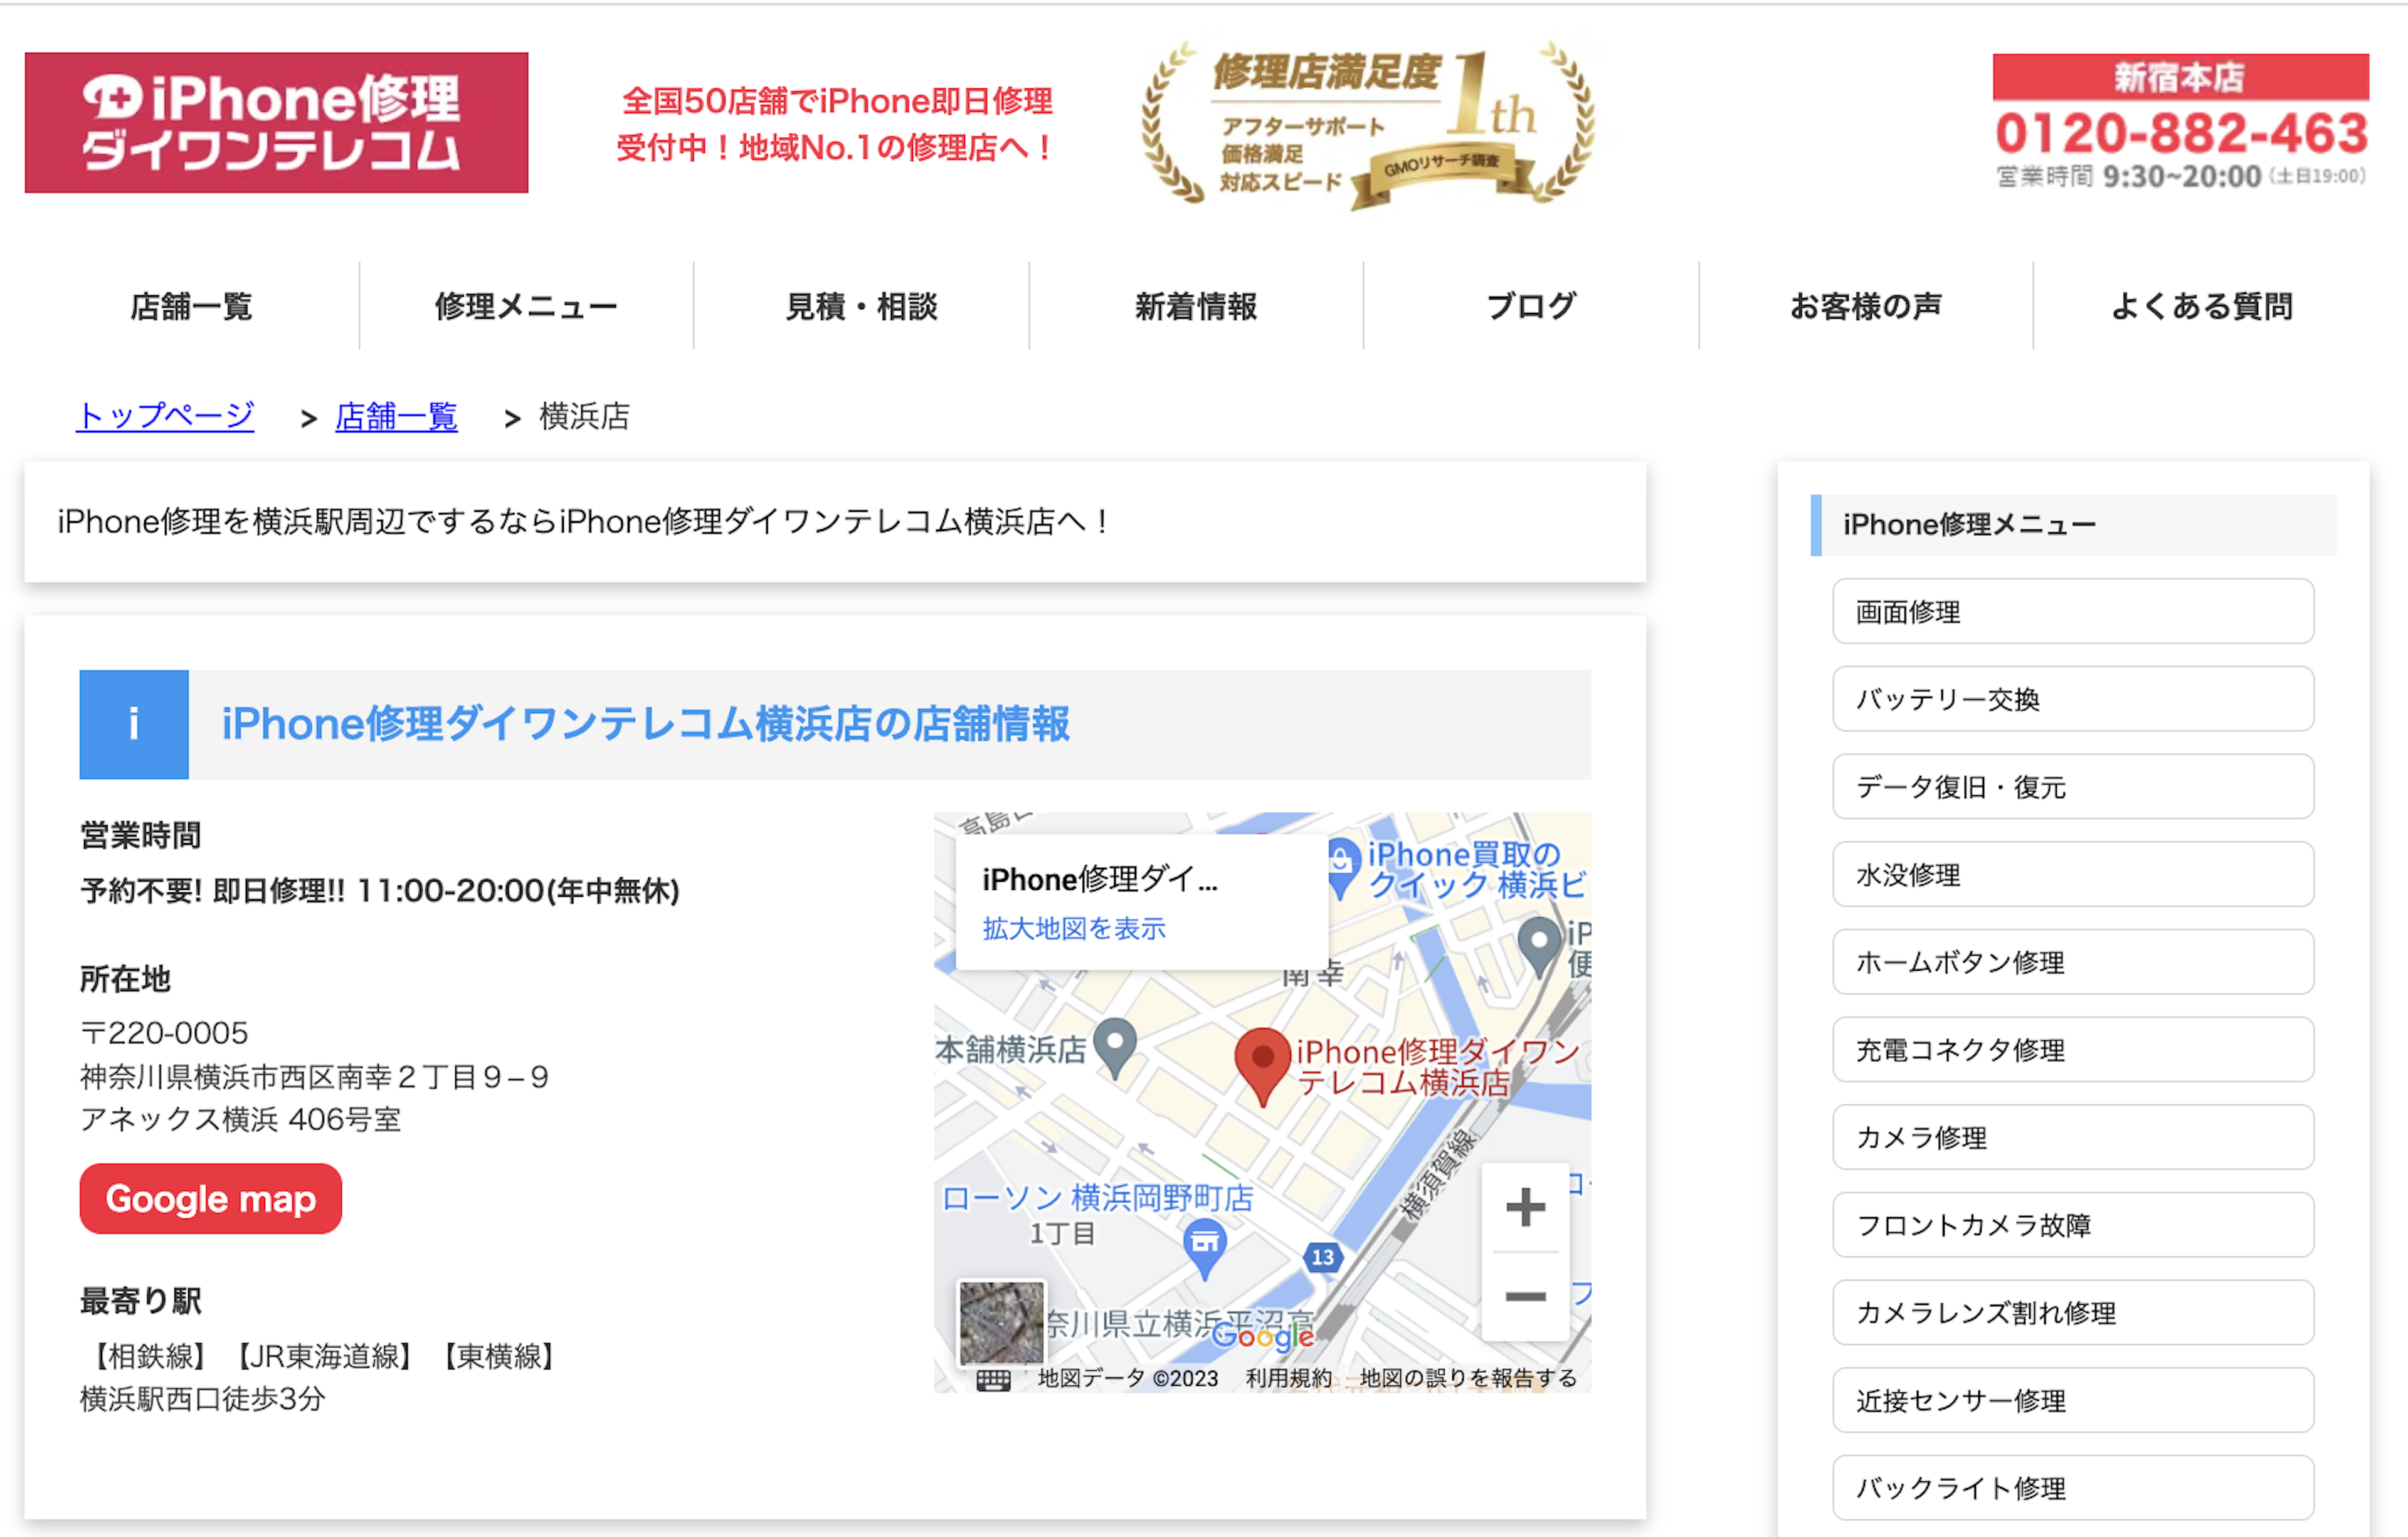The image size is (2408, 1537).
Task: Click the iPhone修理ダイワンテレコム logo
Action: [276, 122]
